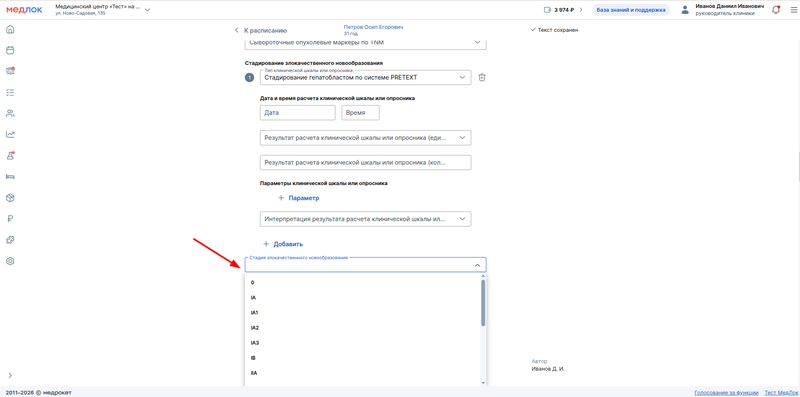800x397 pixels.
Task: Open the video consultation sidebar icon with red badge
Action: tap(10, 71)
